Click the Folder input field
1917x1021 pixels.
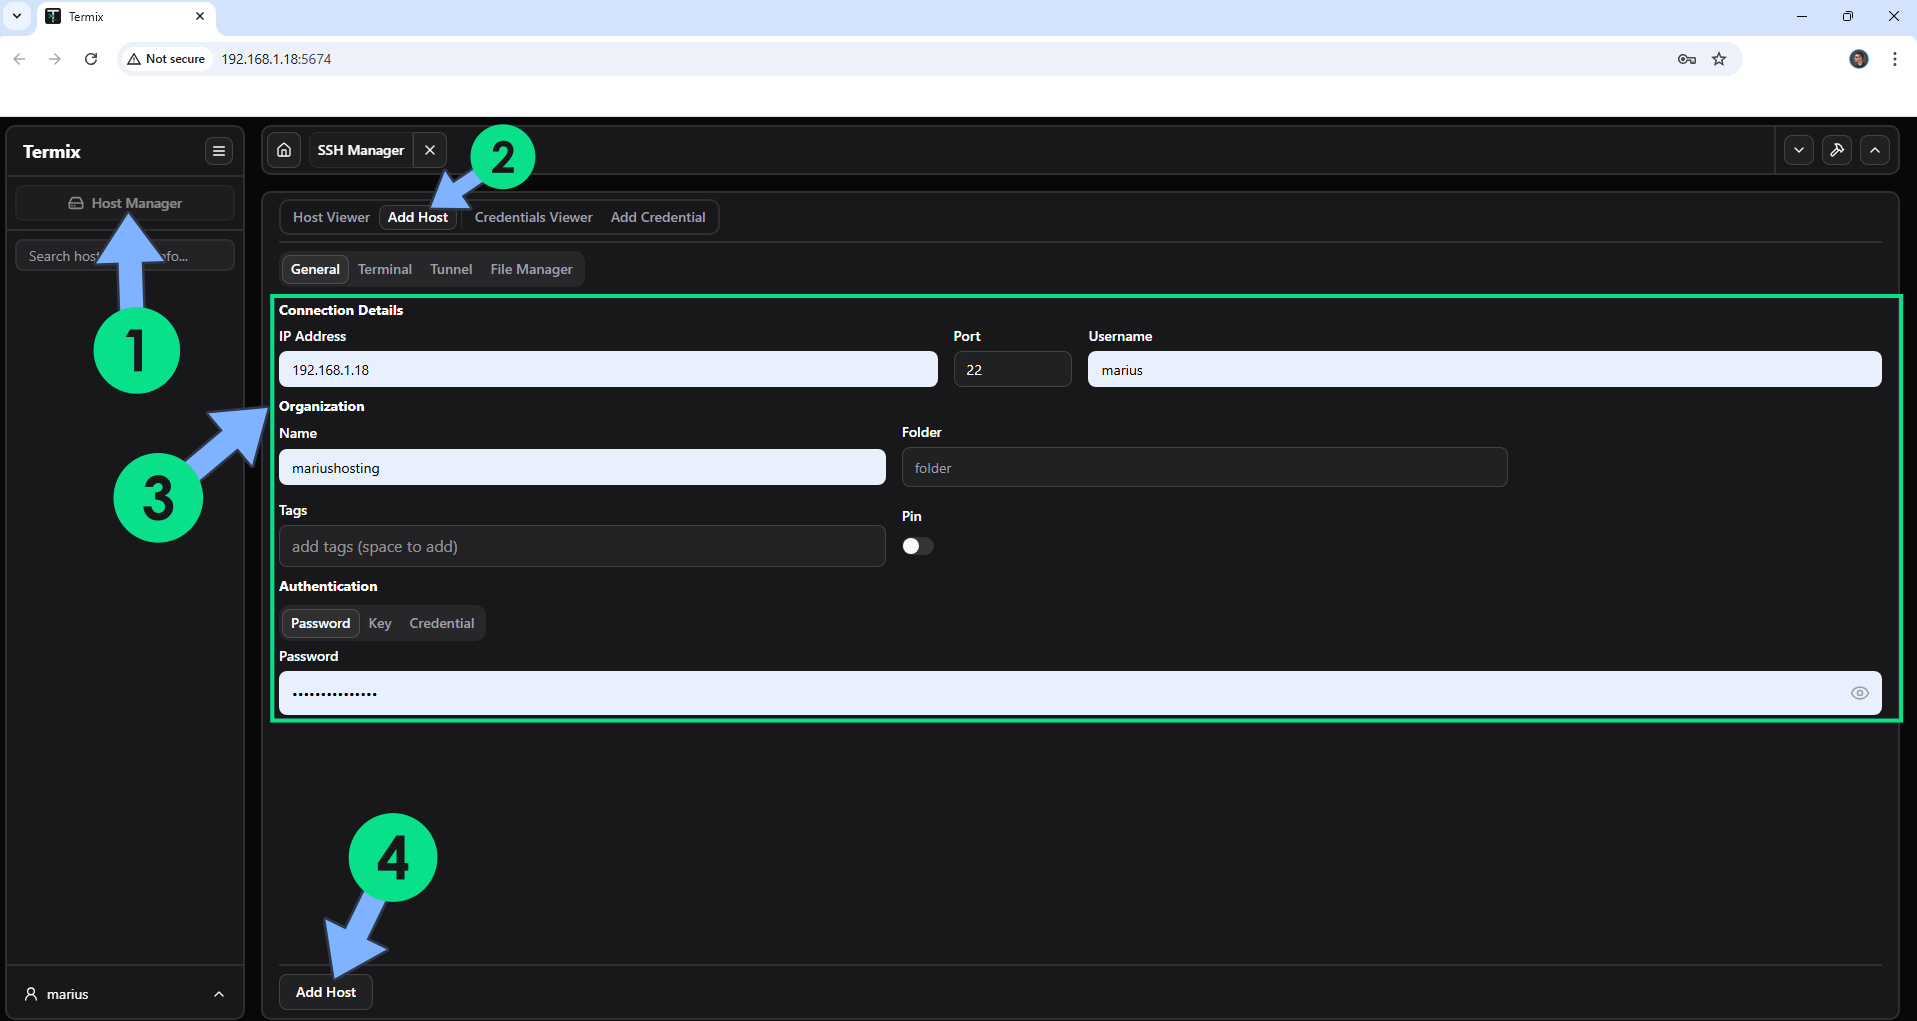point(1204,468)
